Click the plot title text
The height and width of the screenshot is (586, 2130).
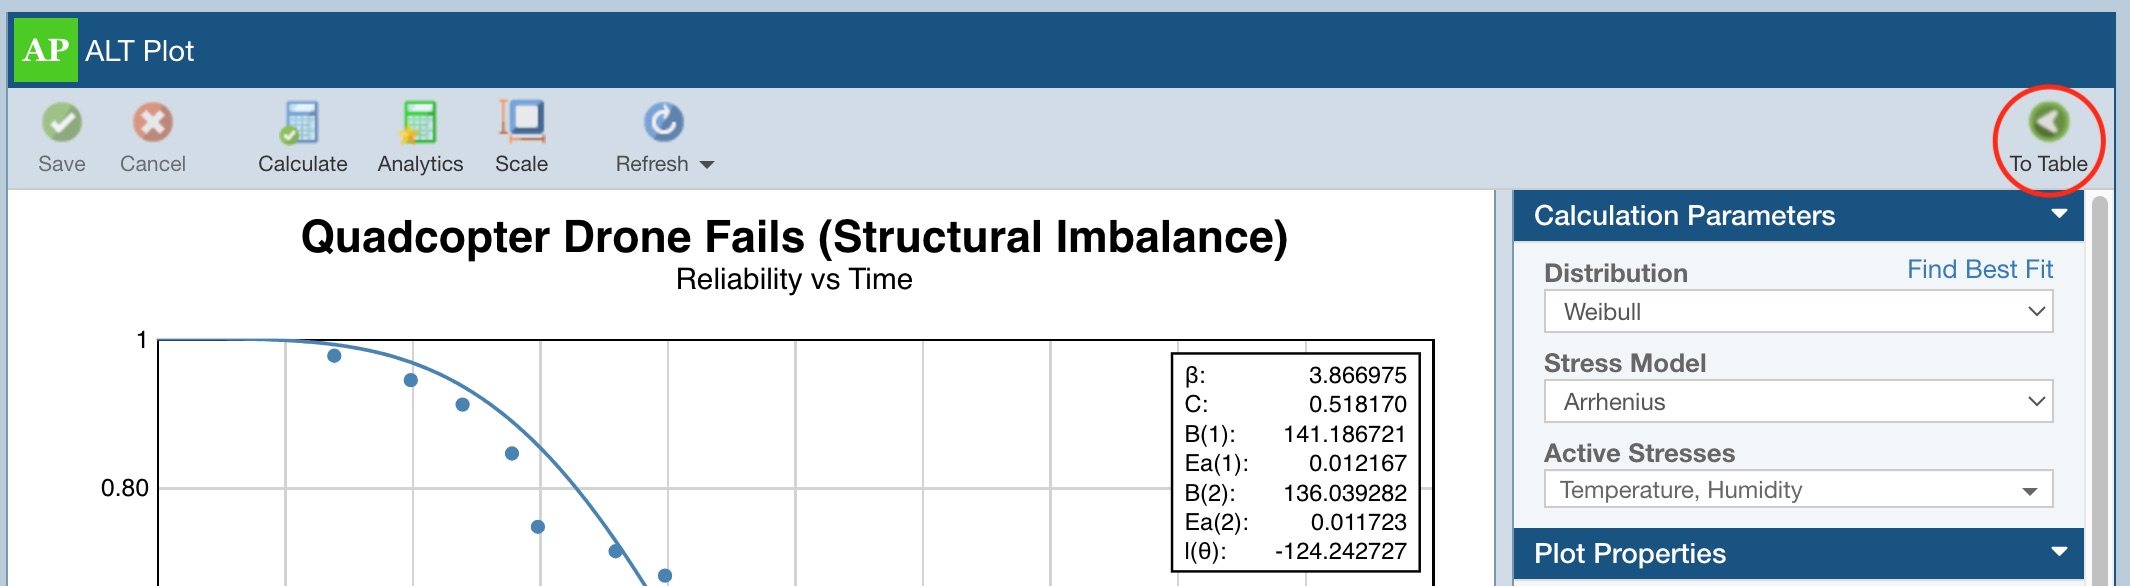(794, 238)
